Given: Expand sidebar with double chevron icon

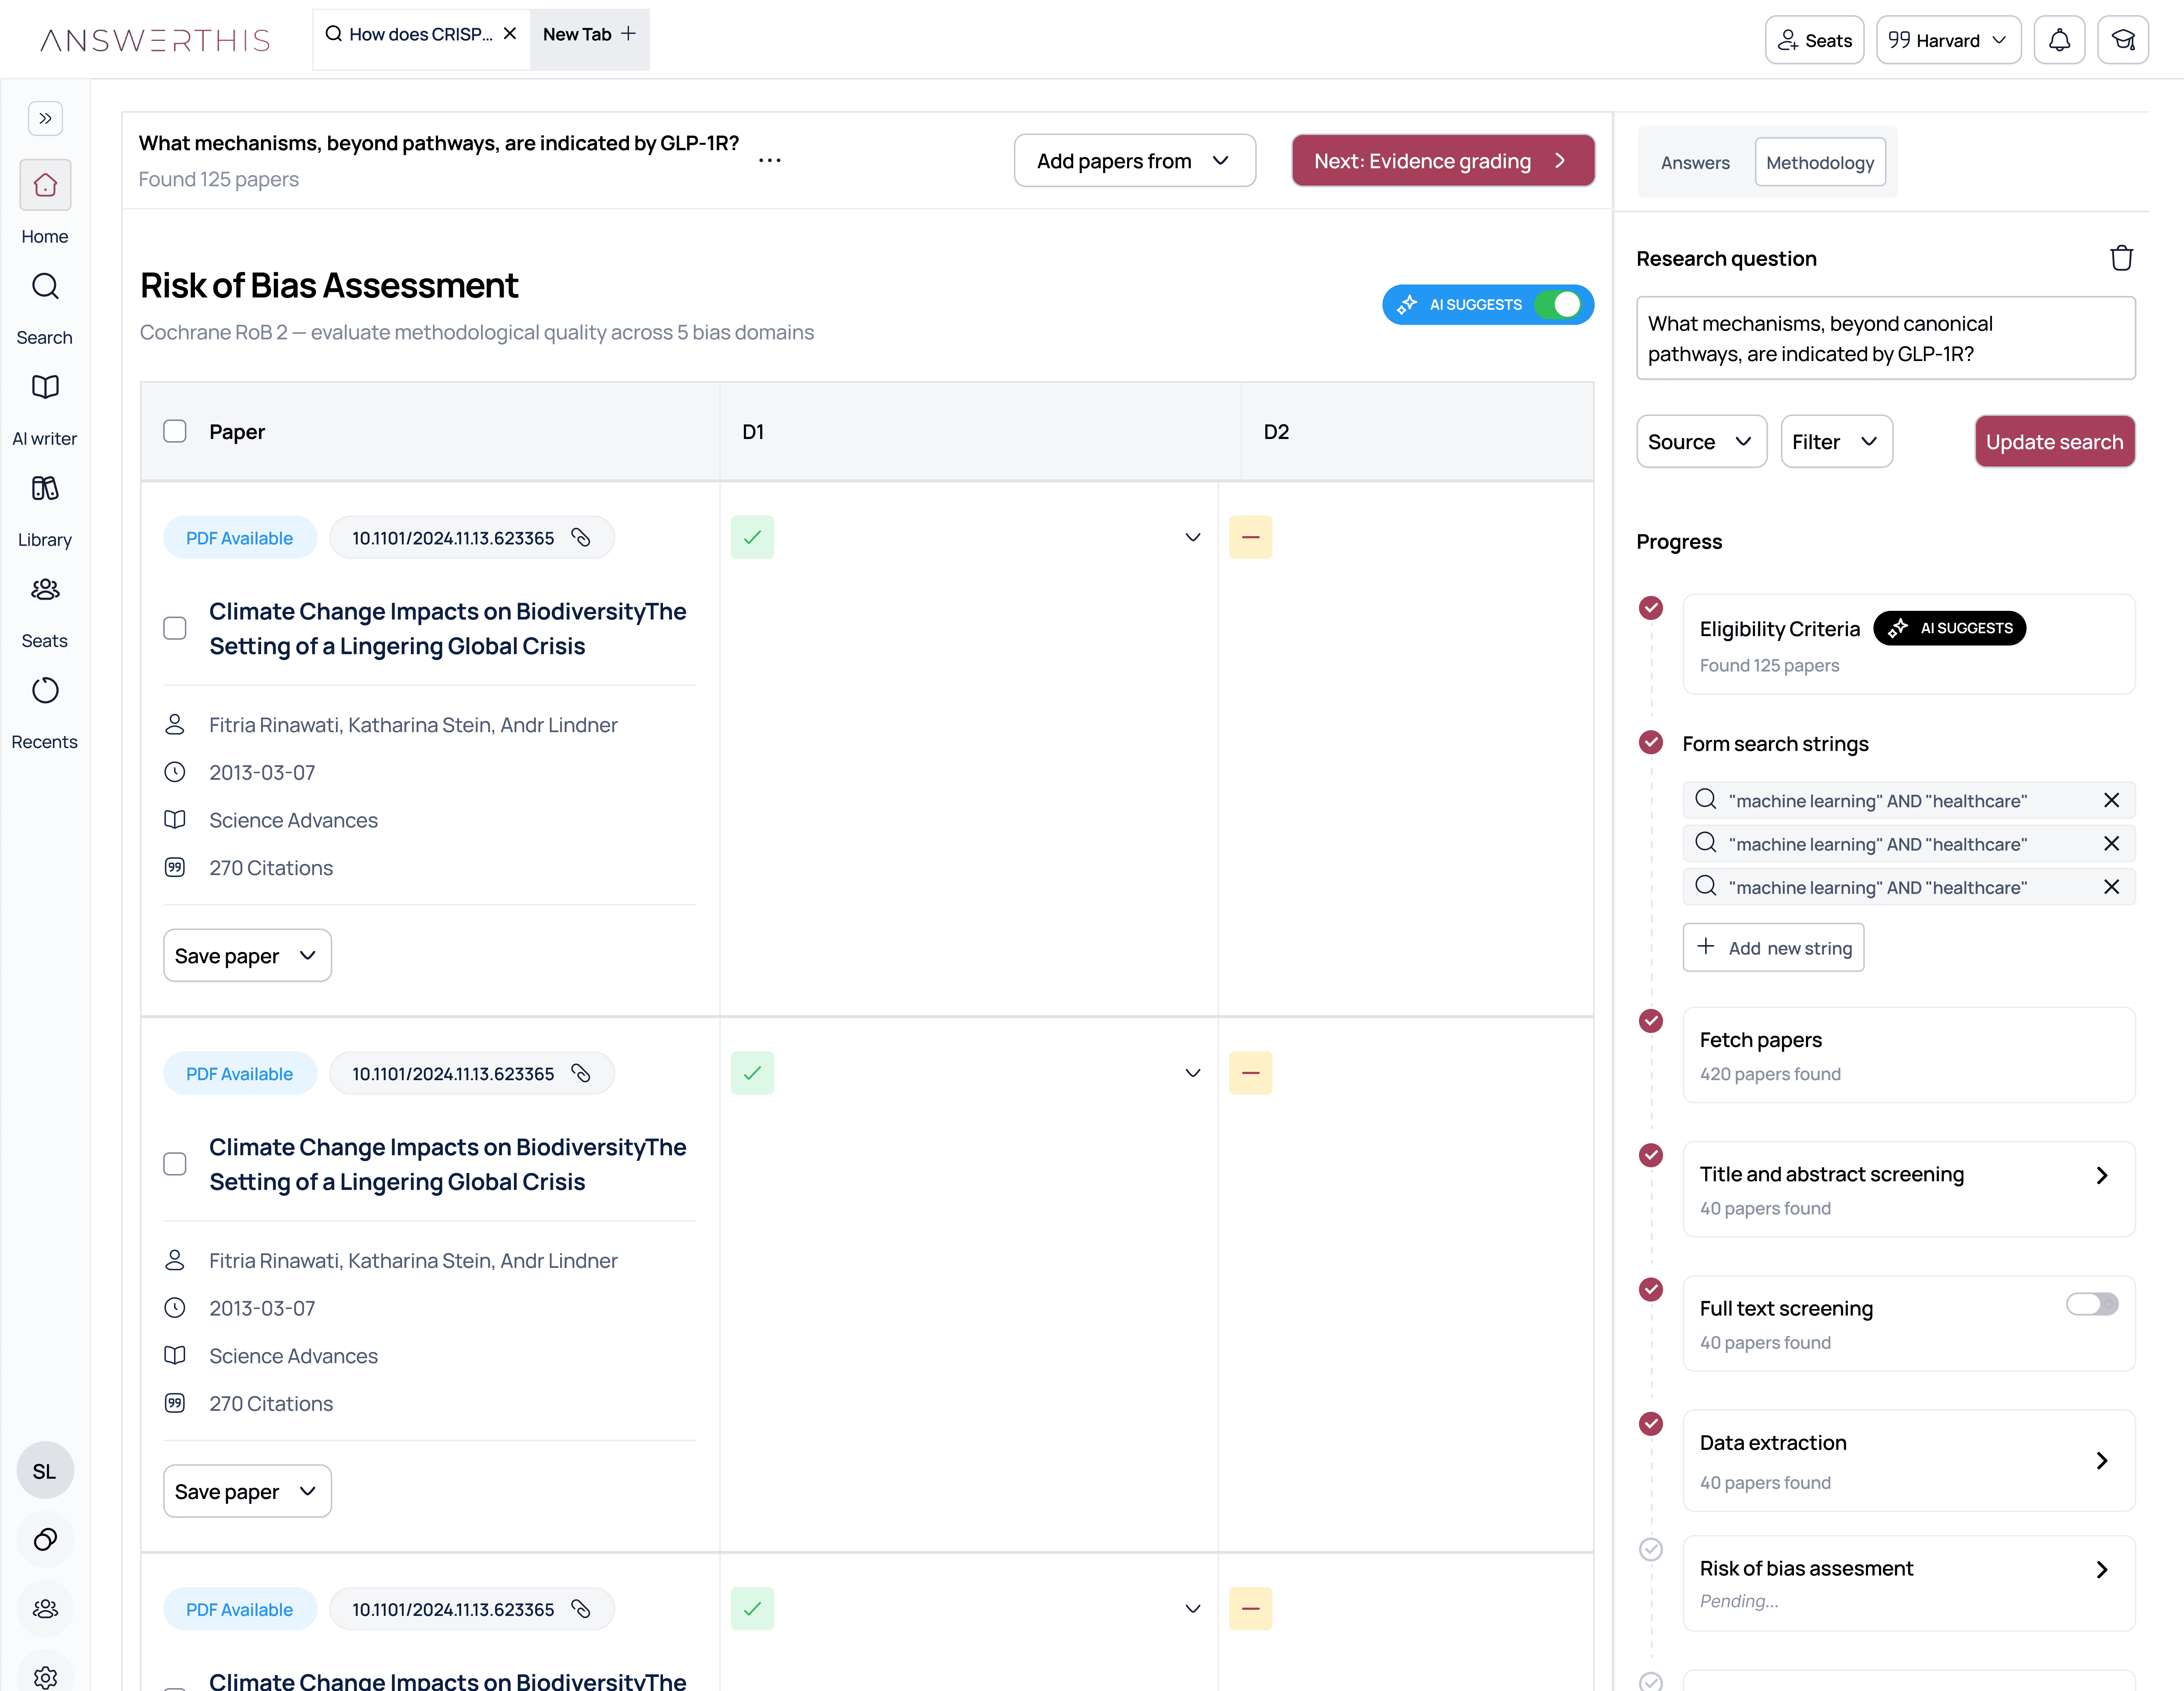Looking at the screenshot, I should point(45,118).
